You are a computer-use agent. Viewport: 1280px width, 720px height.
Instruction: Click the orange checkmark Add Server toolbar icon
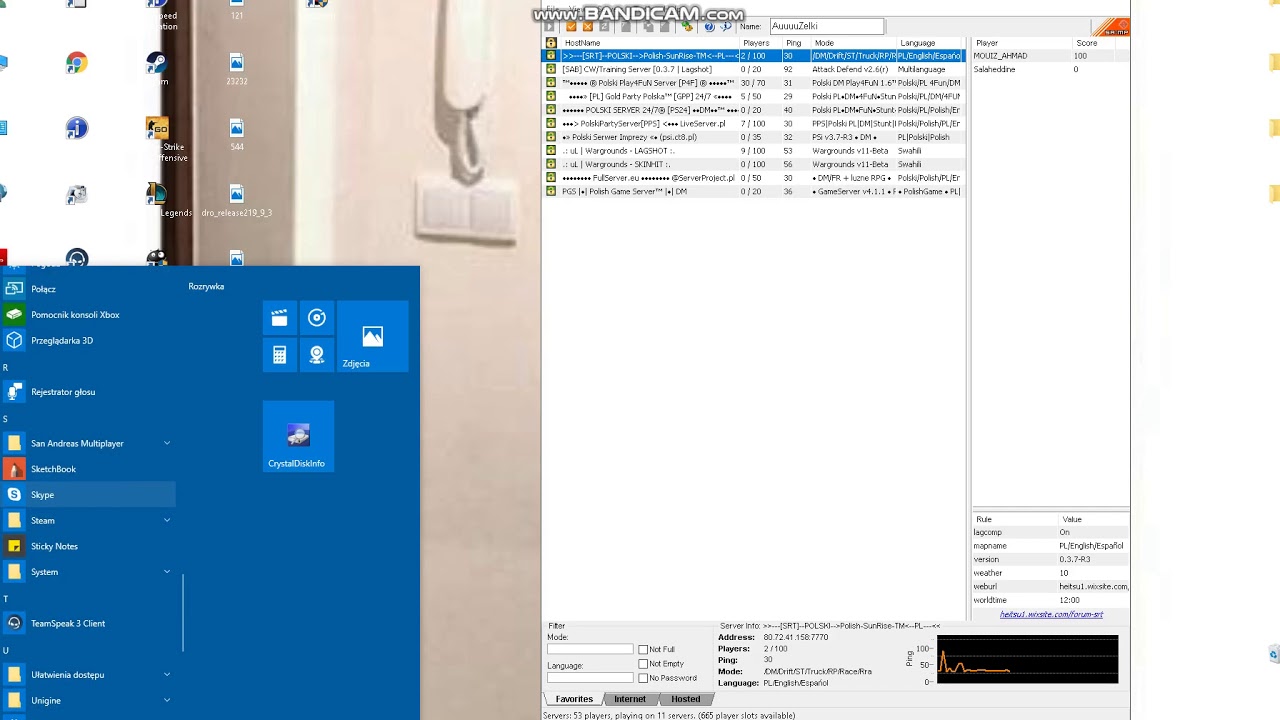[571, 27]
